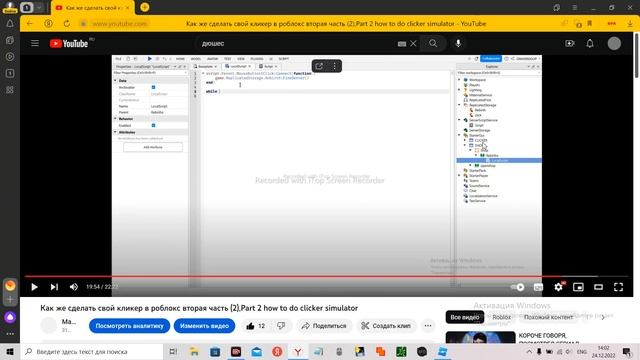Open the account avatar menu
The height and width of the screenshot is (360, 640).
(x=614, y=43)
